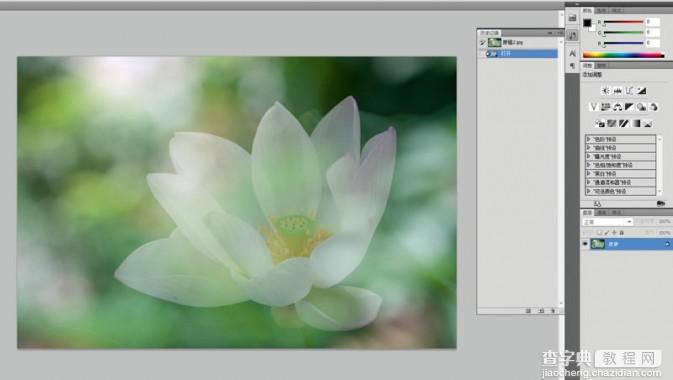
Task: Add a Posterize adjustment layer
Action: coord(612,124)
